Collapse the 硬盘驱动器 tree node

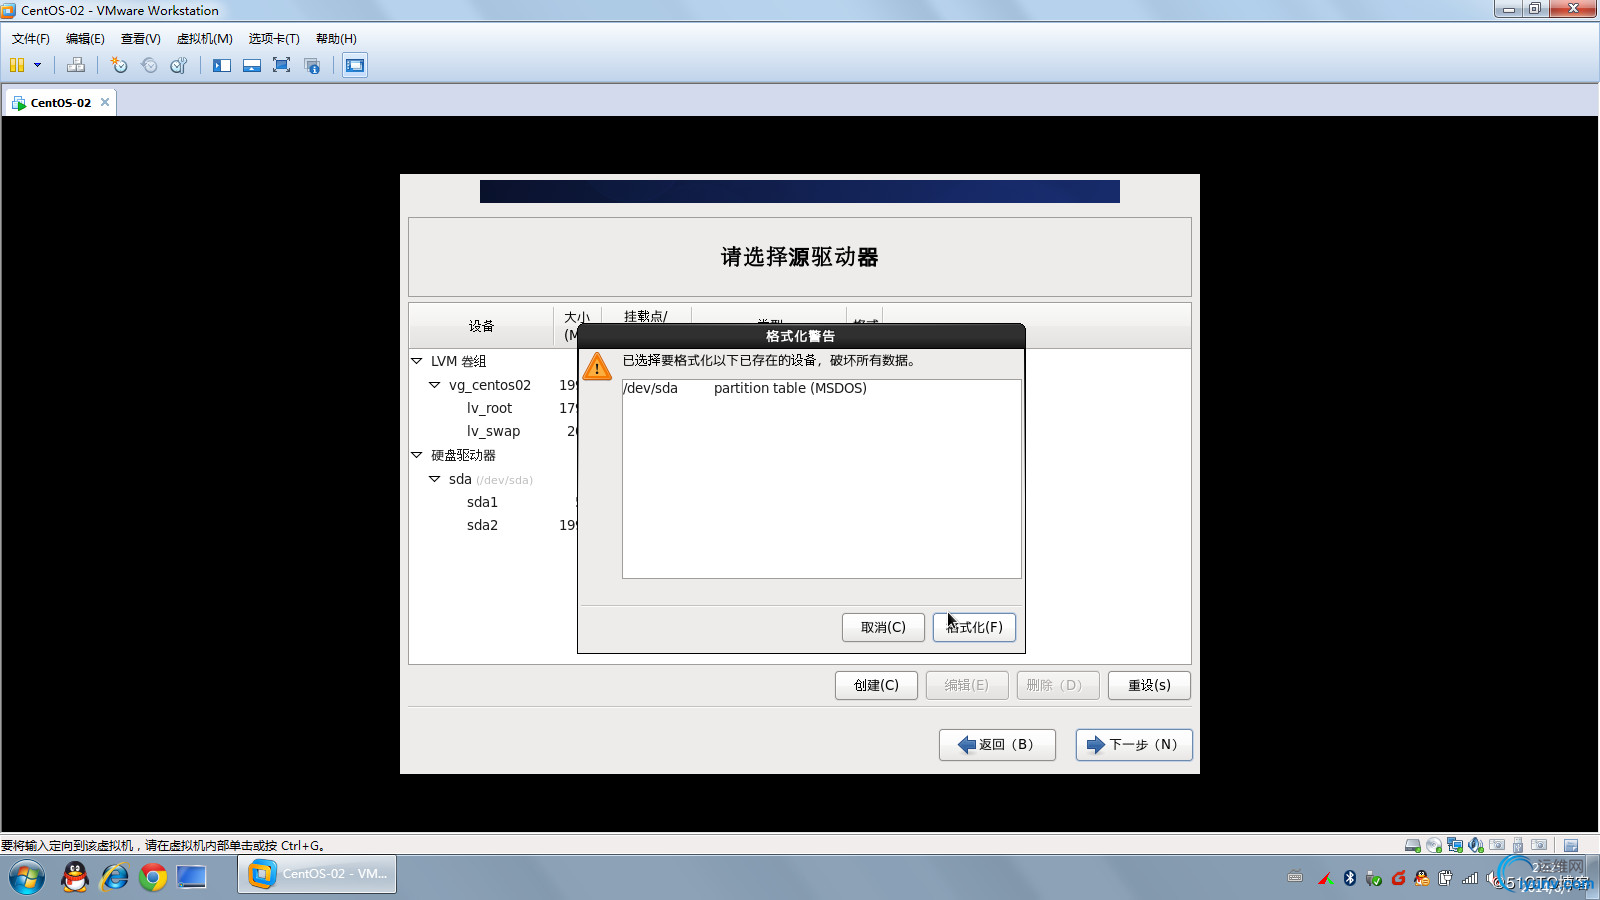417,455
